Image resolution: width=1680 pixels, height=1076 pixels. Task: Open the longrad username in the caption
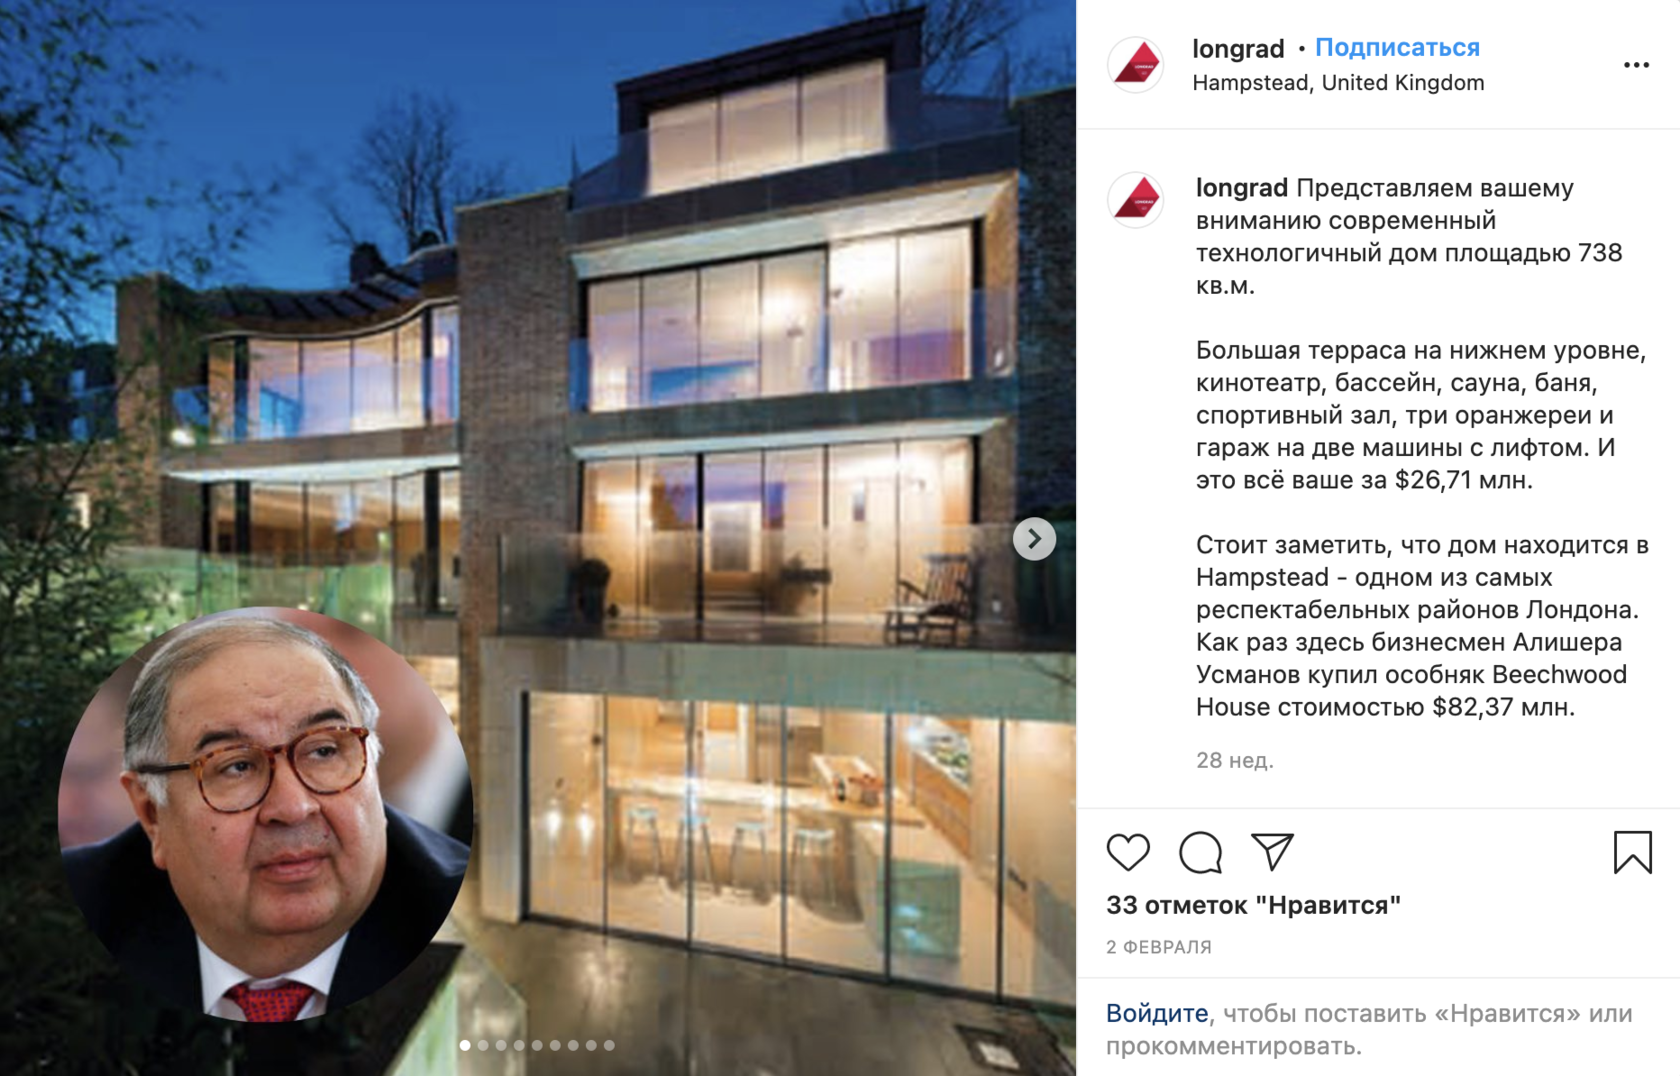click(x=1242, y=187)
